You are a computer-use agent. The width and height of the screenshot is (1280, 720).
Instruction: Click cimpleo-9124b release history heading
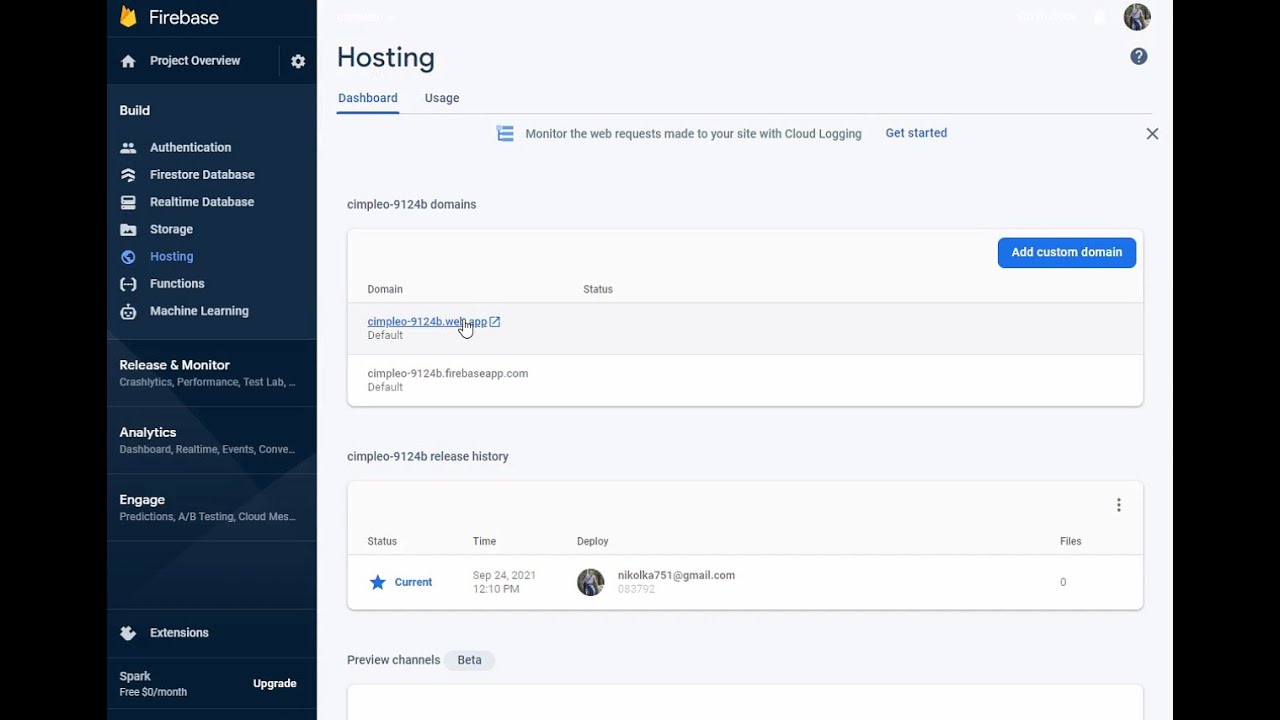pos(428,457)
